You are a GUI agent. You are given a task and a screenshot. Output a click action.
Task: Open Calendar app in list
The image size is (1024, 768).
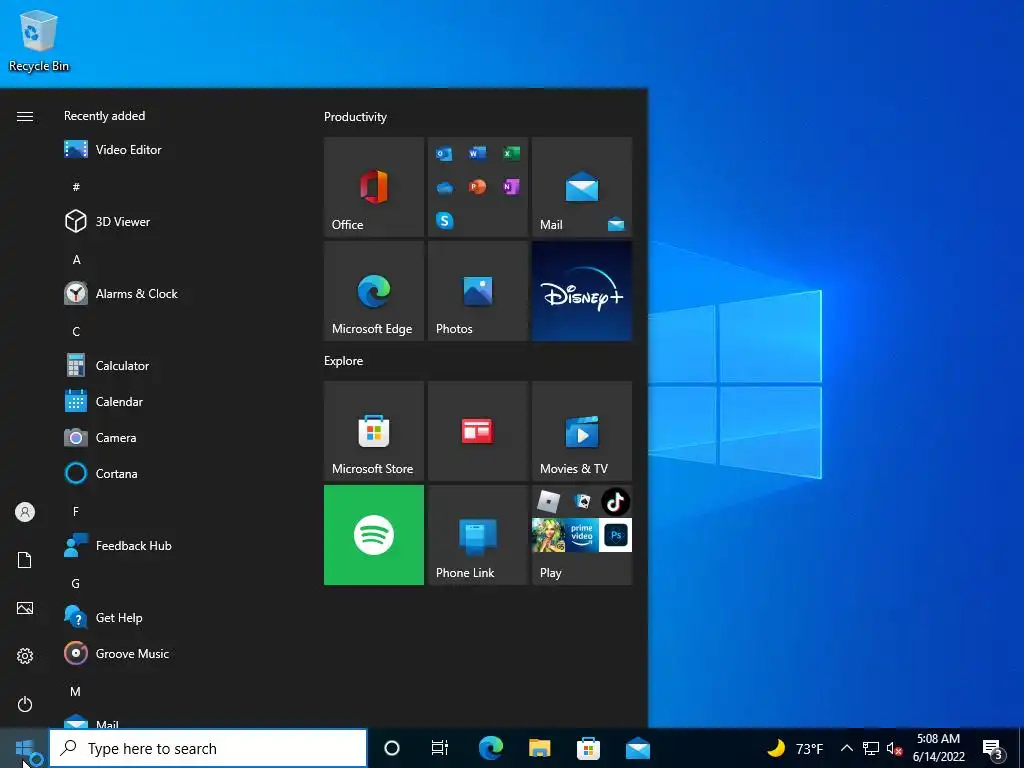103,402
